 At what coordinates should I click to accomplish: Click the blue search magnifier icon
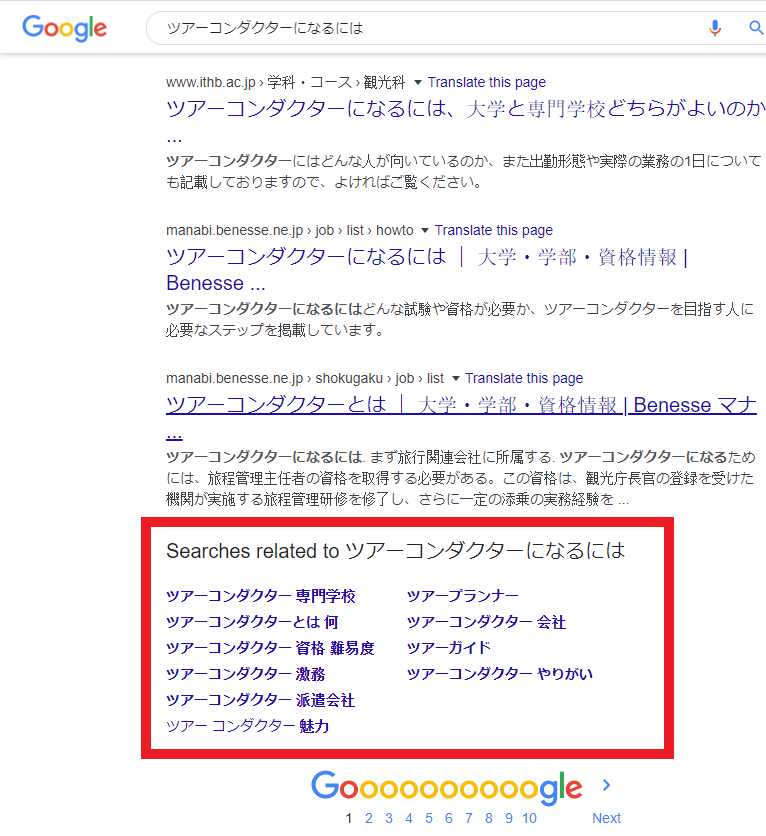[756, 27]
